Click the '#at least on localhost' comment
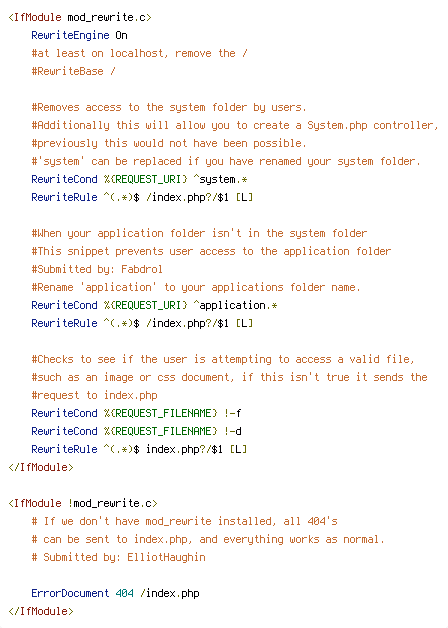 (139, 53)
